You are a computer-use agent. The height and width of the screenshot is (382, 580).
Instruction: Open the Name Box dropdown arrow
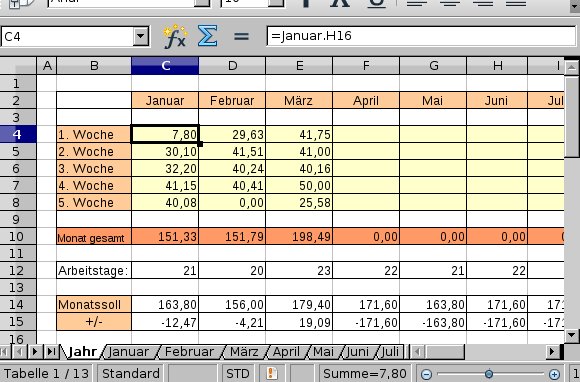(141, 36)
